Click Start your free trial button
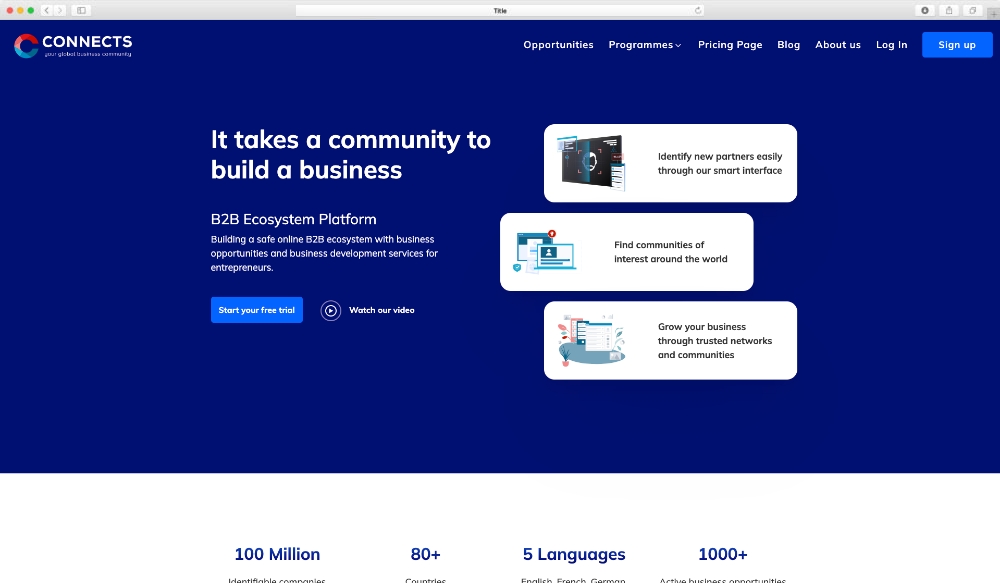This screenshot has height=583, width=1000. 257,310
